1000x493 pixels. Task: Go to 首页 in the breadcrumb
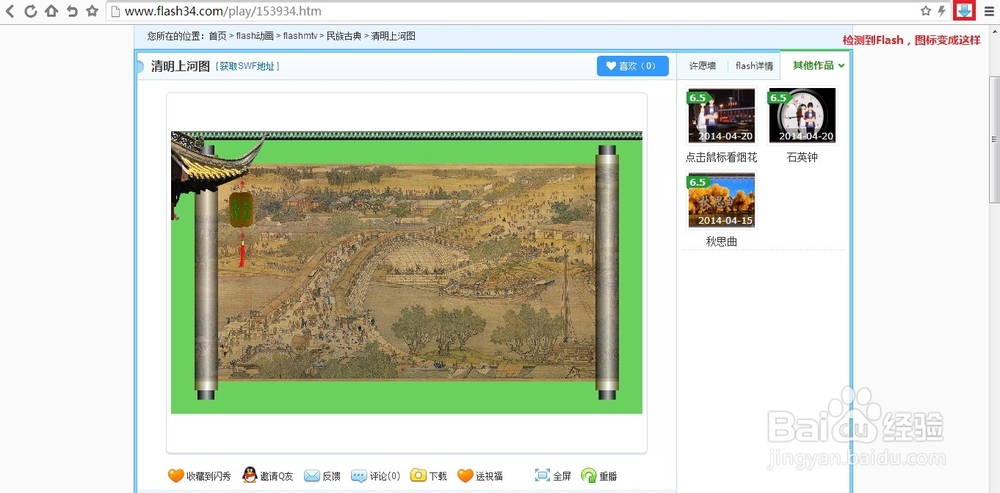pos(217,36)
